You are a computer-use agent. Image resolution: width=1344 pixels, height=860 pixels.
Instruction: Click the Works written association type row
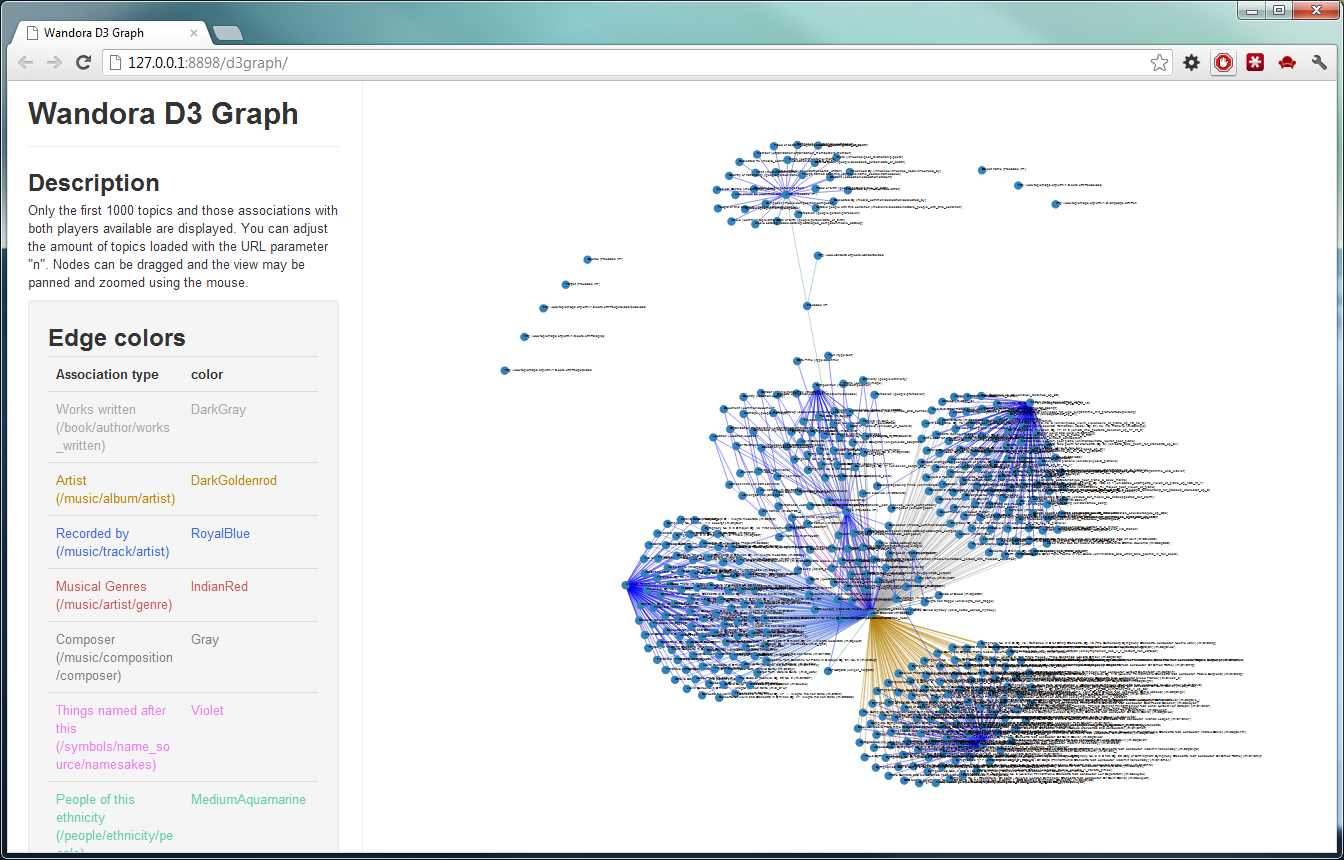[112, 427]
